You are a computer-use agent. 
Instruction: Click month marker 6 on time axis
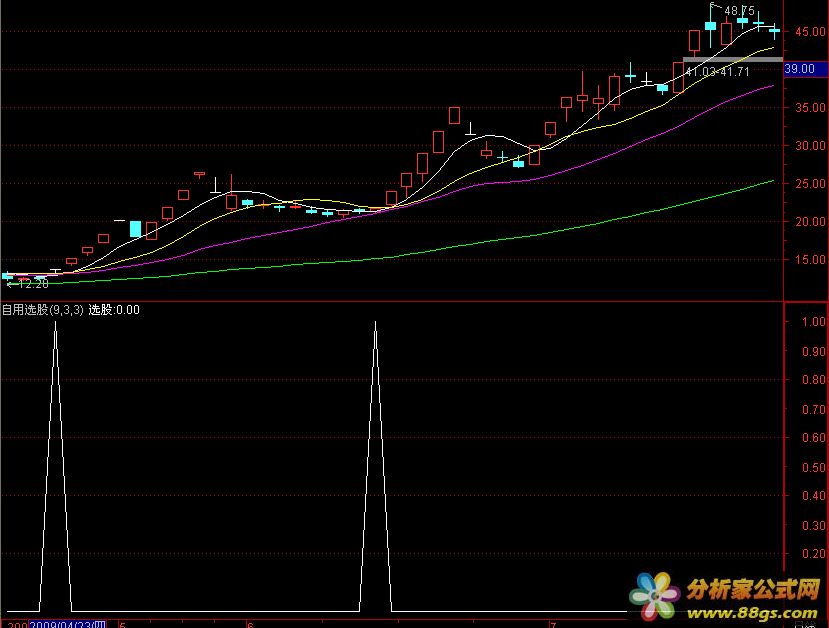[250, 625]
